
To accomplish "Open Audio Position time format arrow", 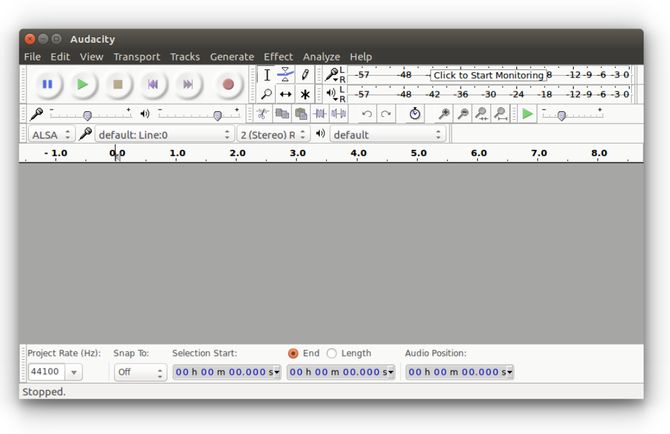I will (509, 372).
